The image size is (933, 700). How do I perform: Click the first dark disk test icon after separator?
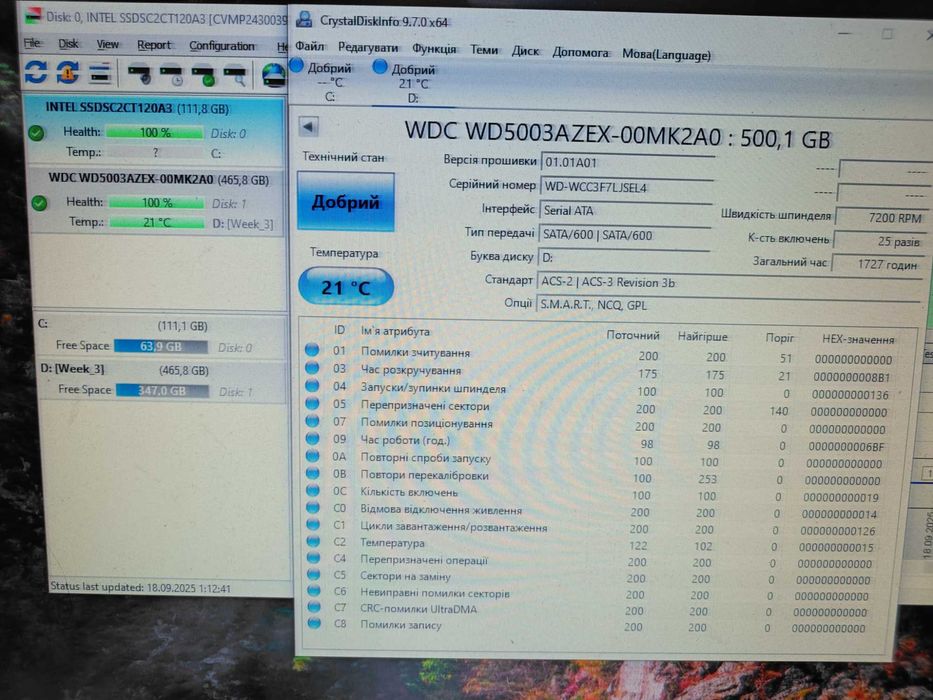[140, 75]
